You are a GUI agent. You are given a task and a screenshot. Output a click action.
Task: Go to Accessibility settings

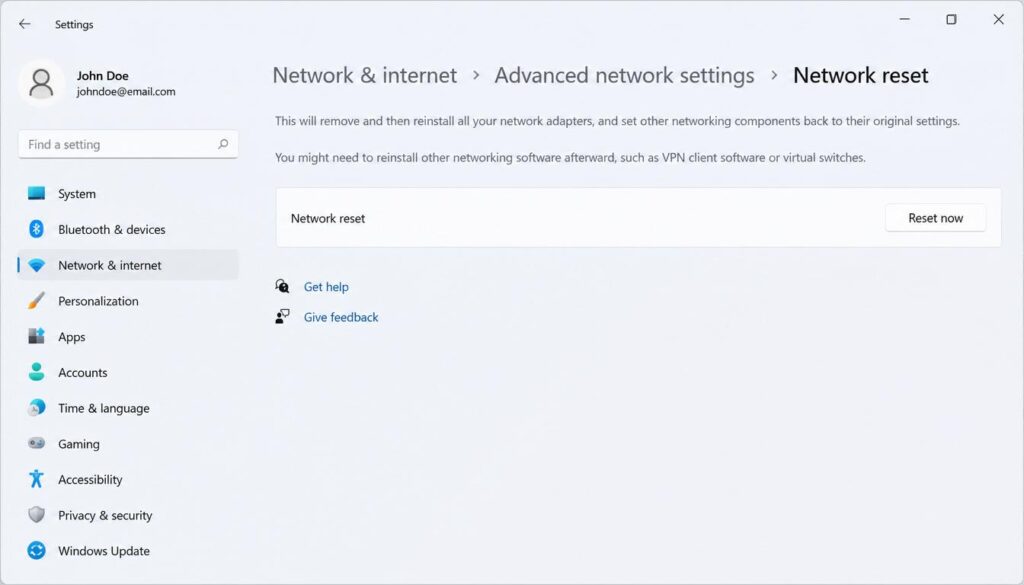click(128, 479)
